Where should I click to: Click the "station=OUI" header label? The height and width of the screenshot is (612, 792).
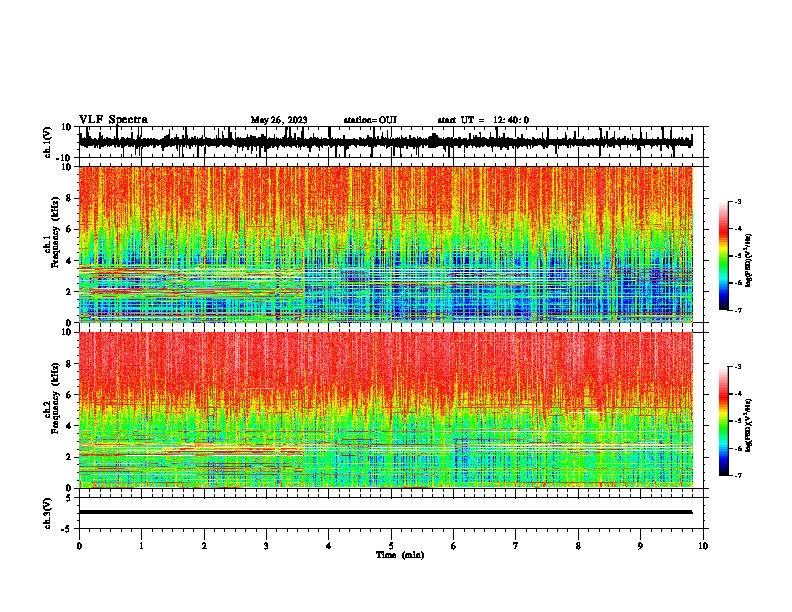point(370,120)
